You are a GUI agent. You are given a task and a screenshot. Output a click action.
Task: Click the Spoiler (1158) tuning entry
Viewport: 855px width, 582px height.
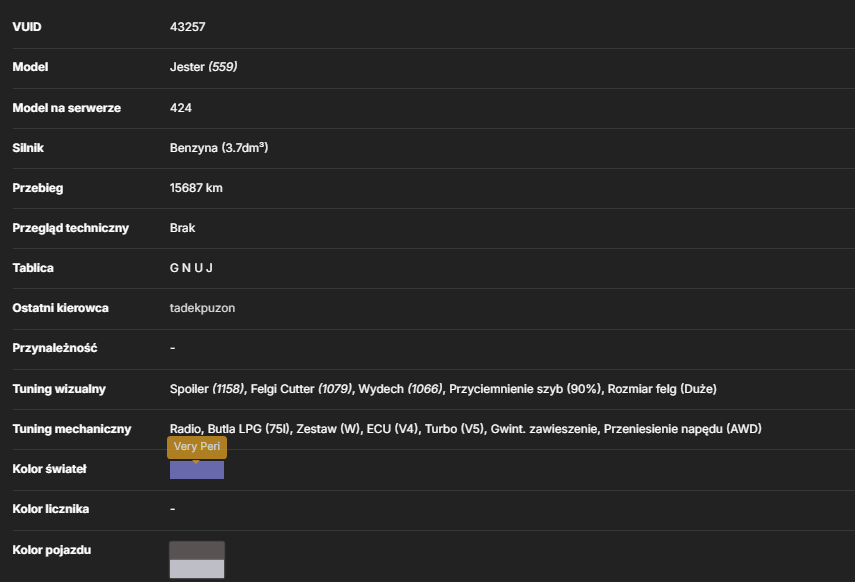point(207,389)
